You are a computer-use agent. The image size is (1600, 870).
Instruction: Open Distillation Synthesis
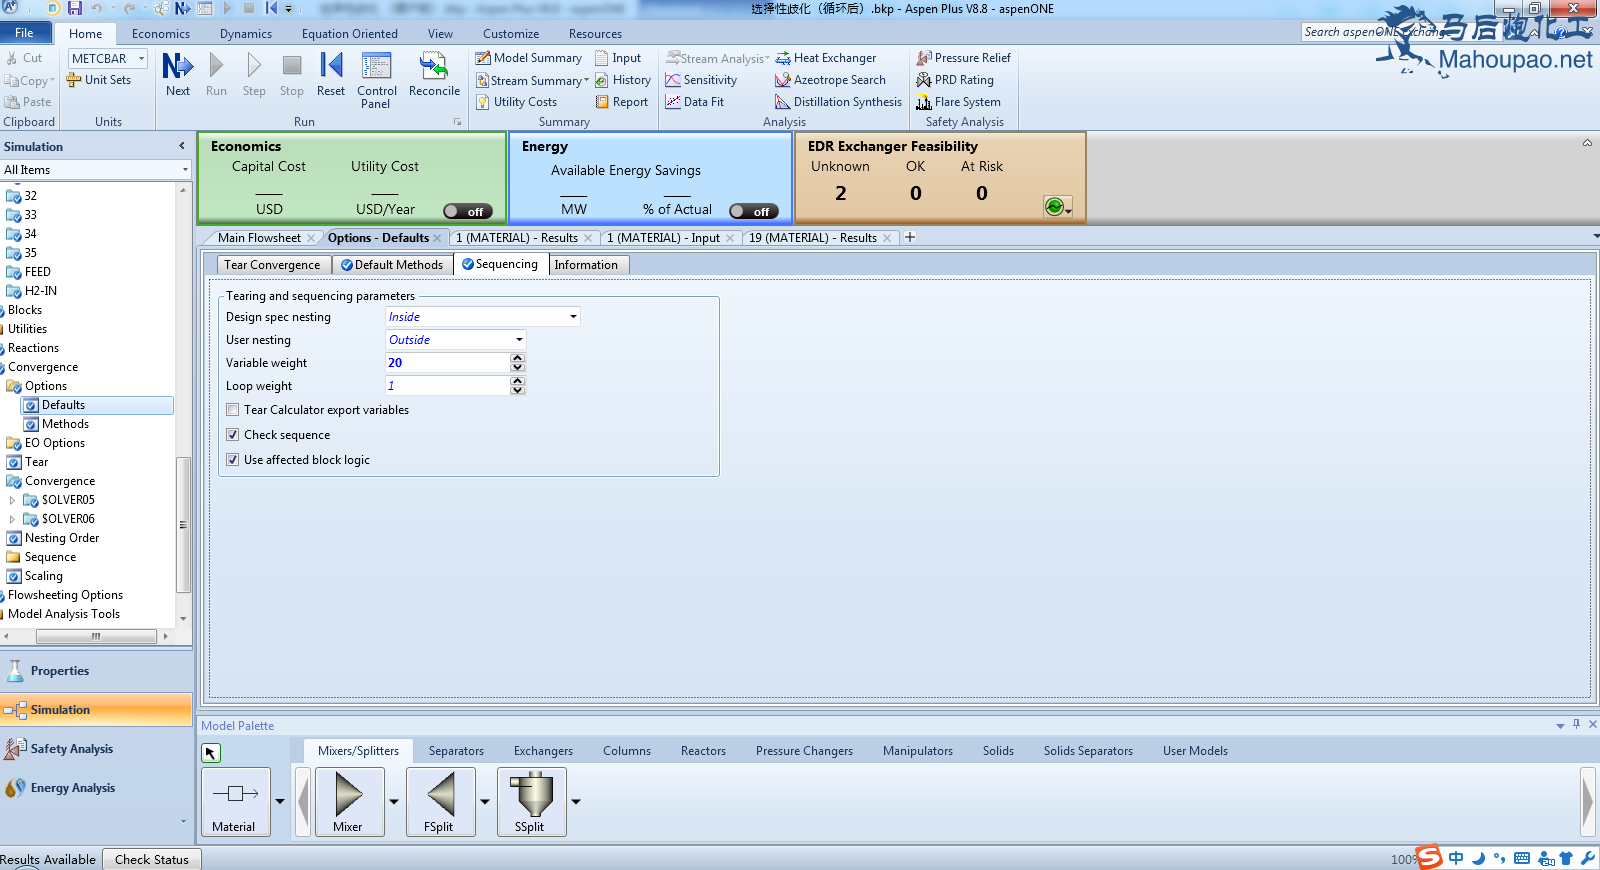pyautogui.click(x=839, y=102)
